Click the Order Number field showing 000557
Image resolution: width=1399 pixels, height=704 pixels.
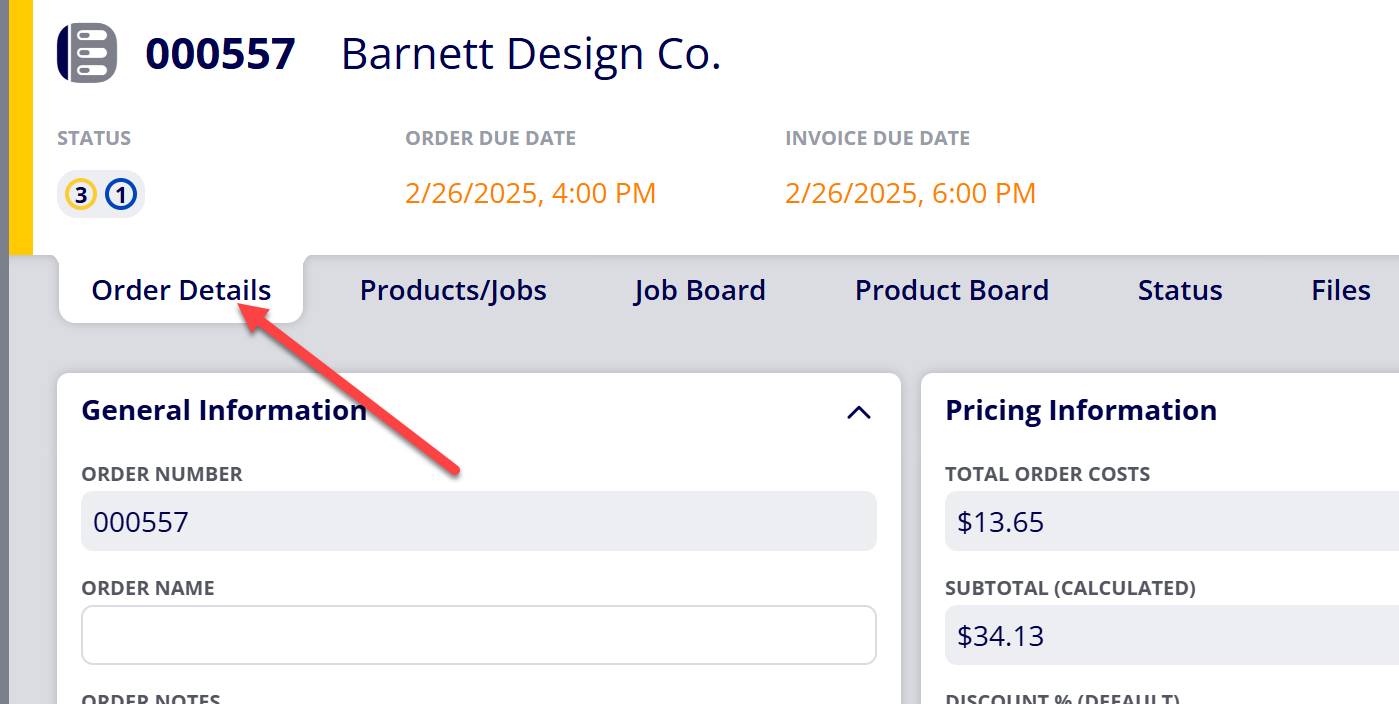[x=479, y=521]
